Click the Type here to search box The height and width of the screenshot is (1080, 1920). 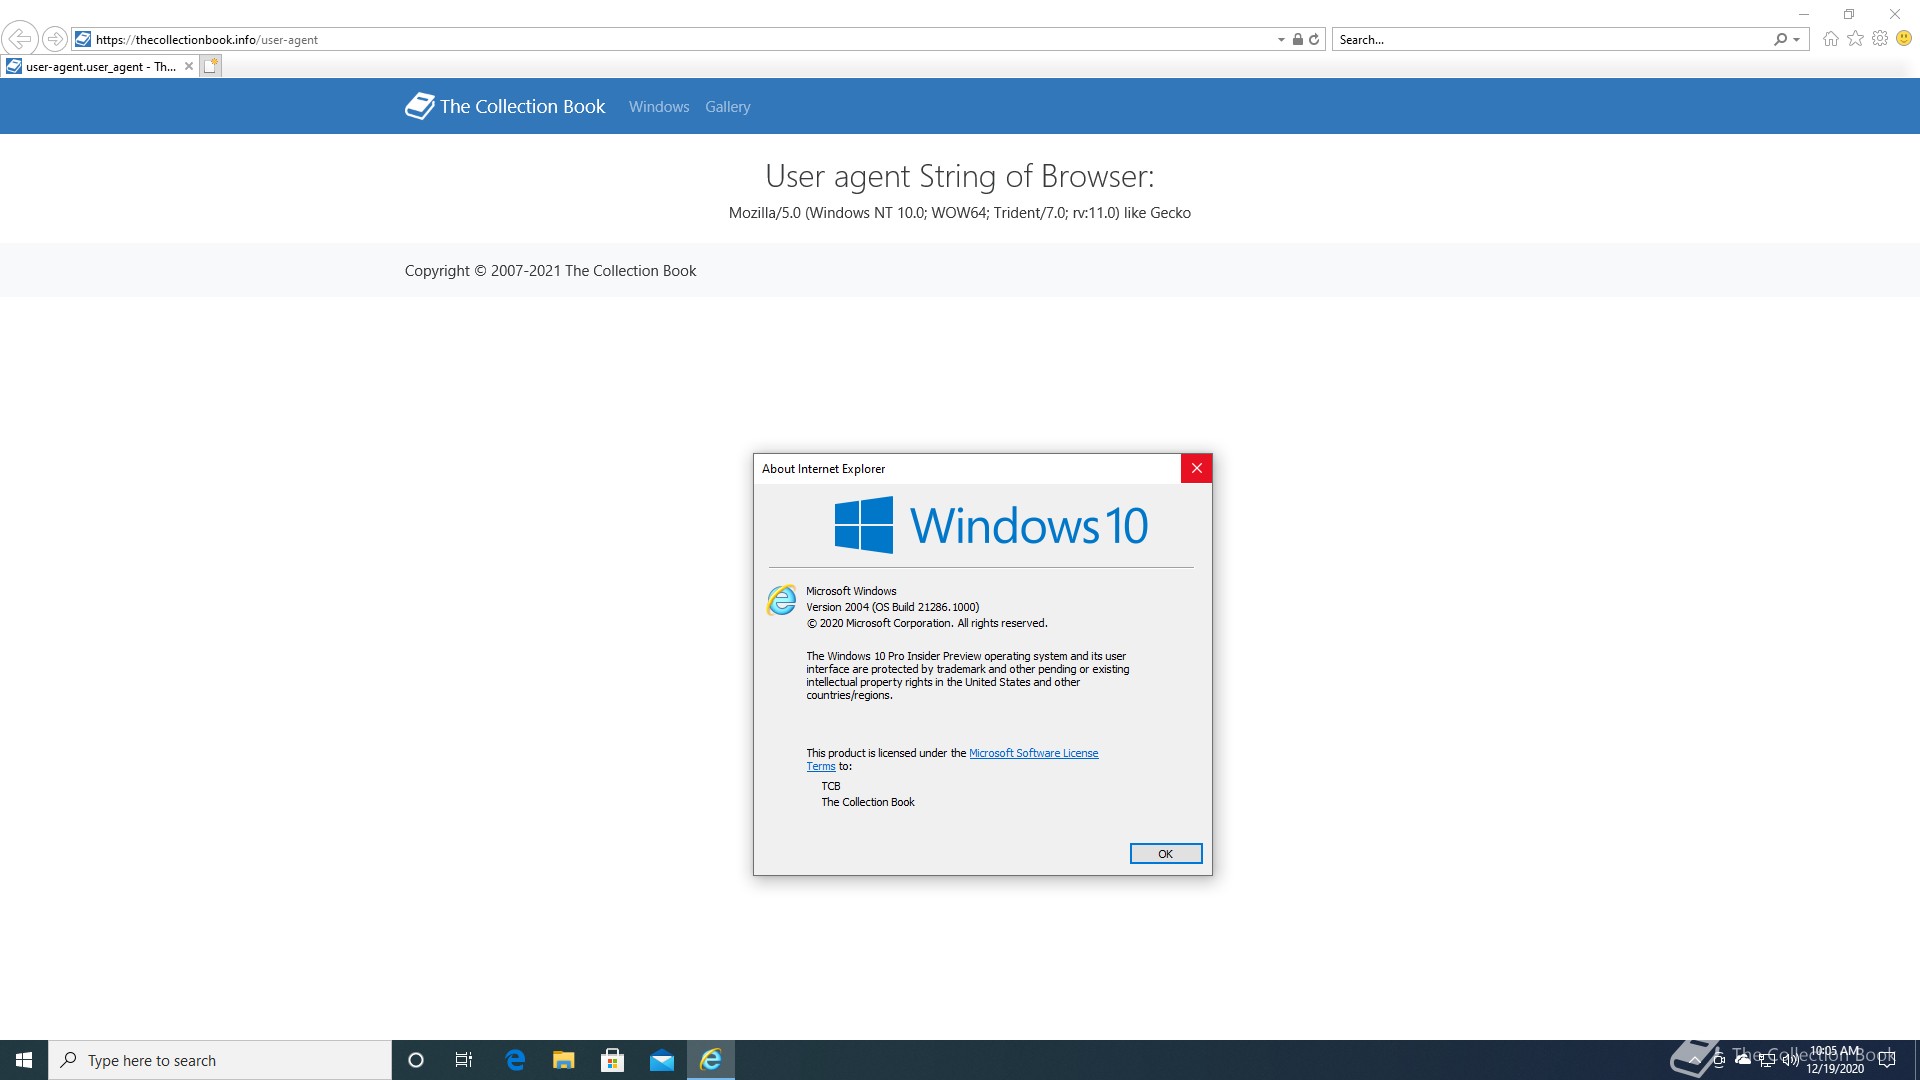(x=220, y=1060)
